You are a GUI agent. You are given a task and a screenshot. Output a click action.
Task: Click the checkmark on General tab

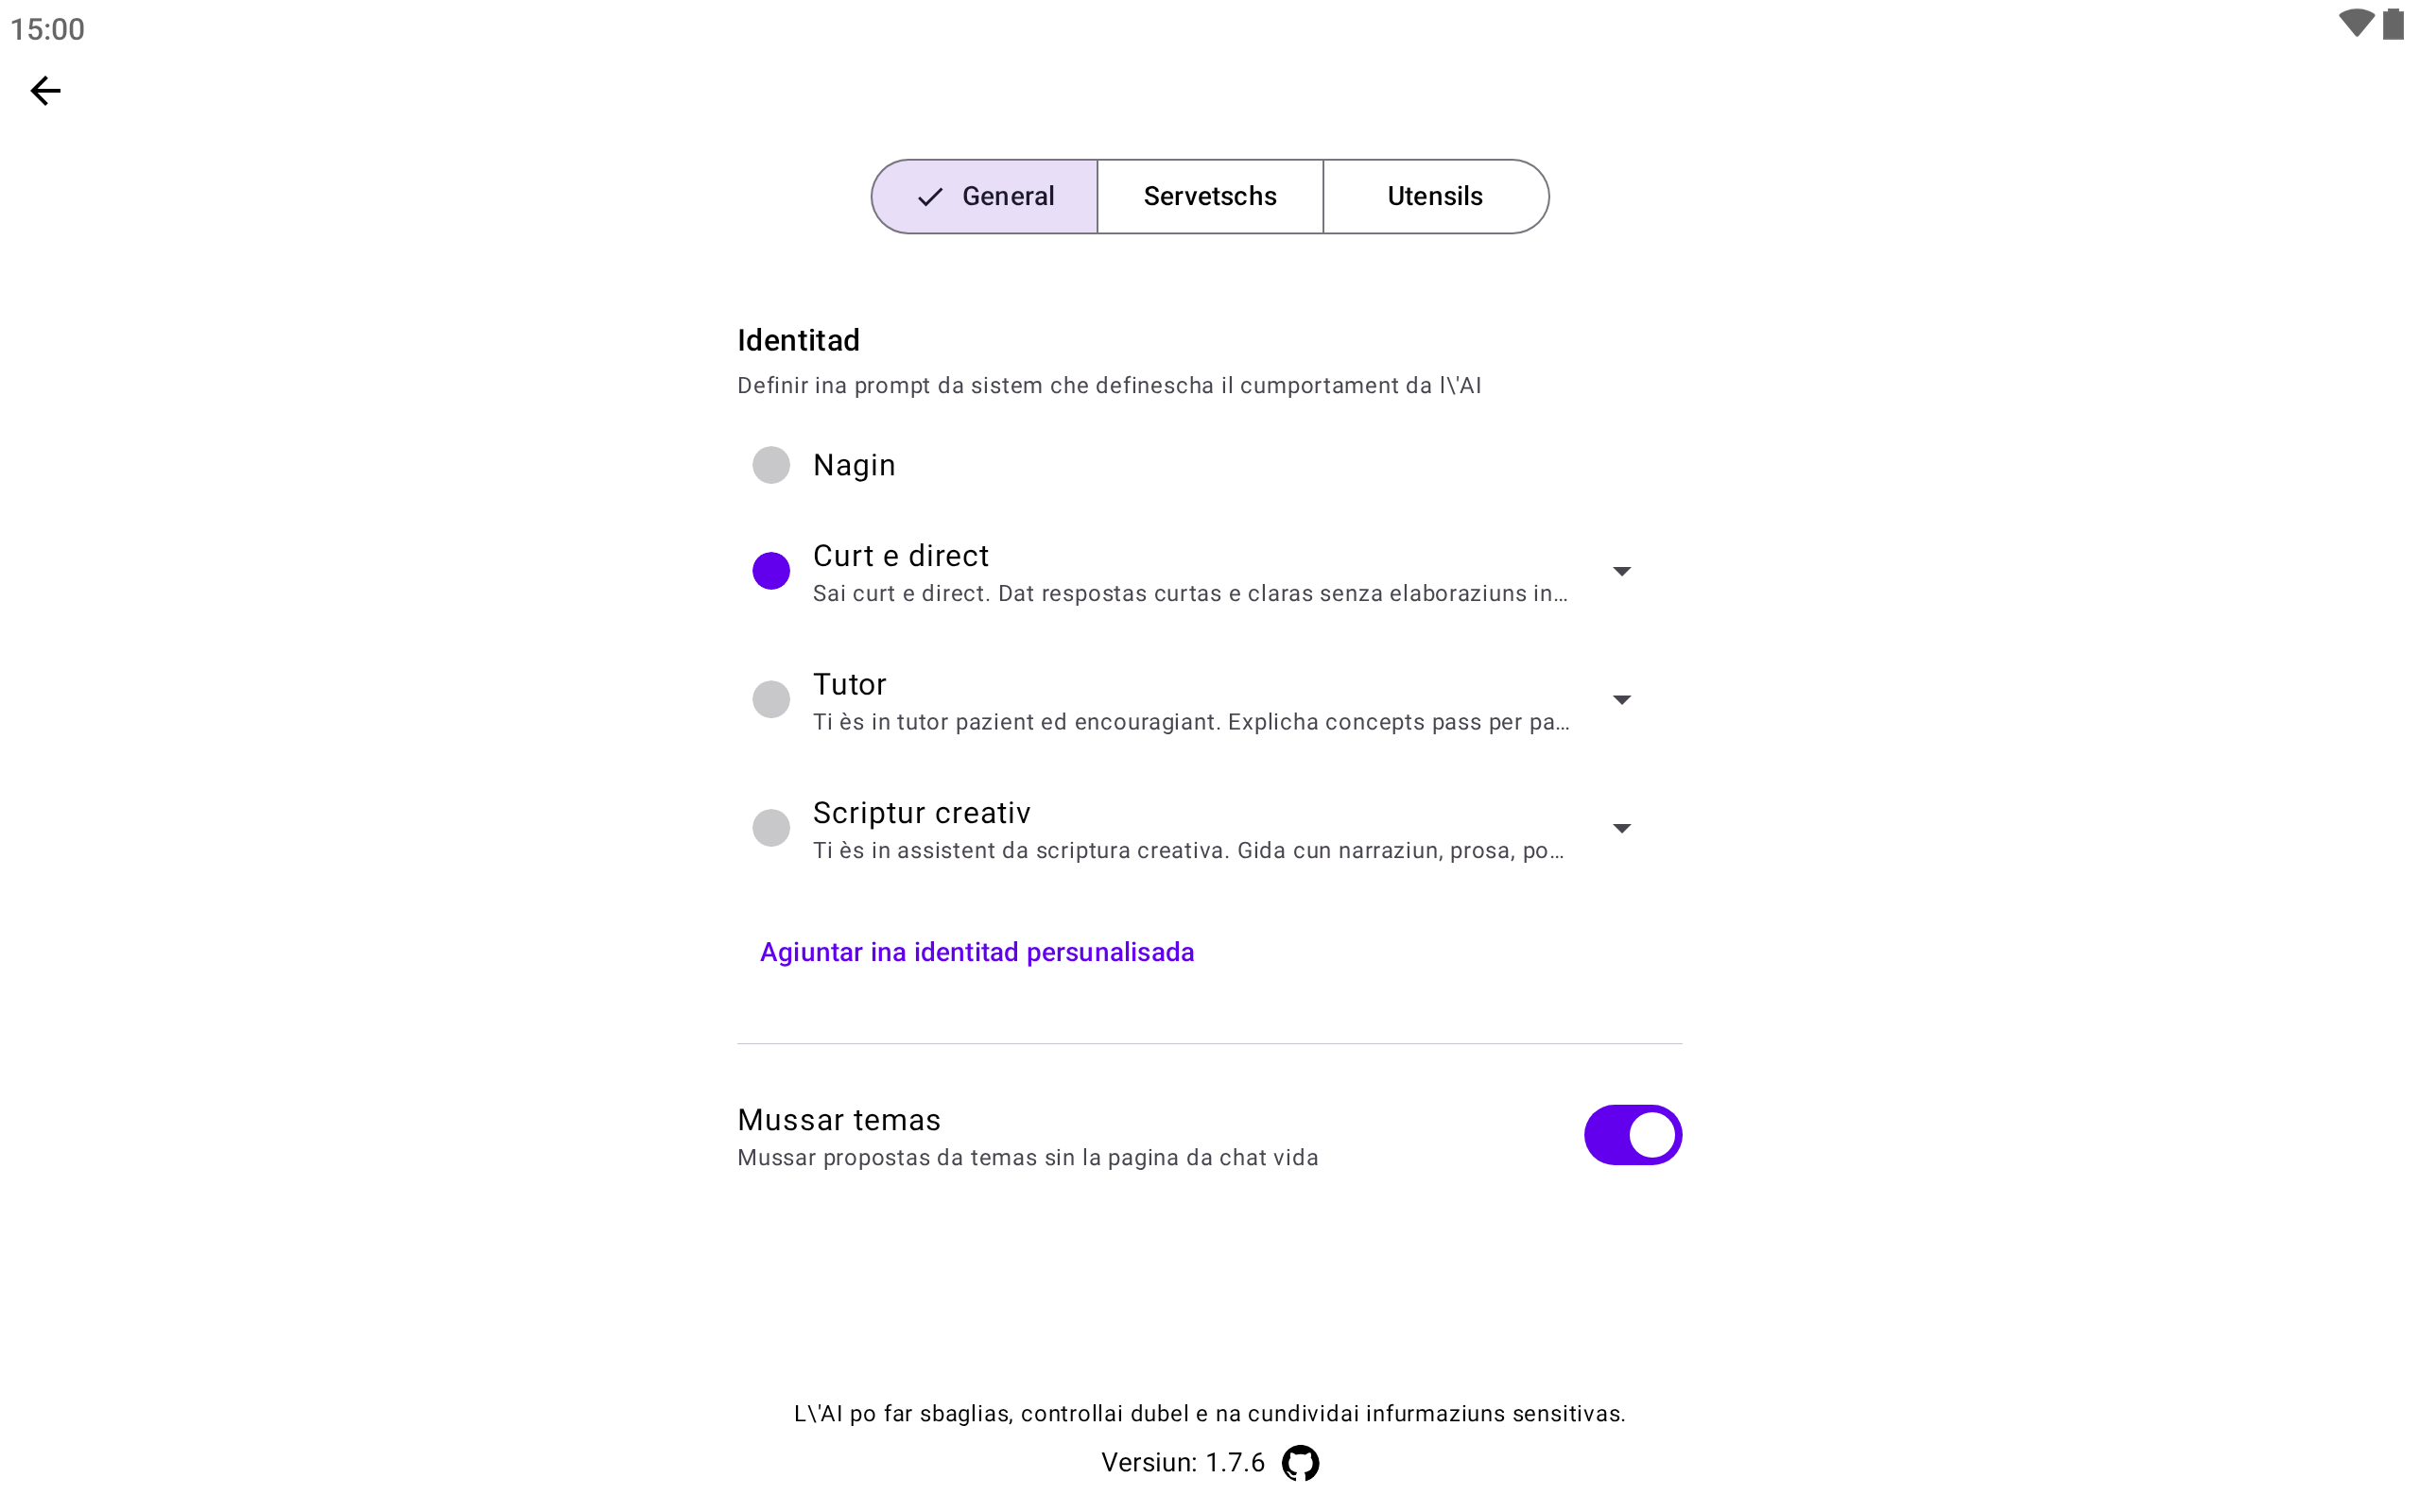coord(930,197)
